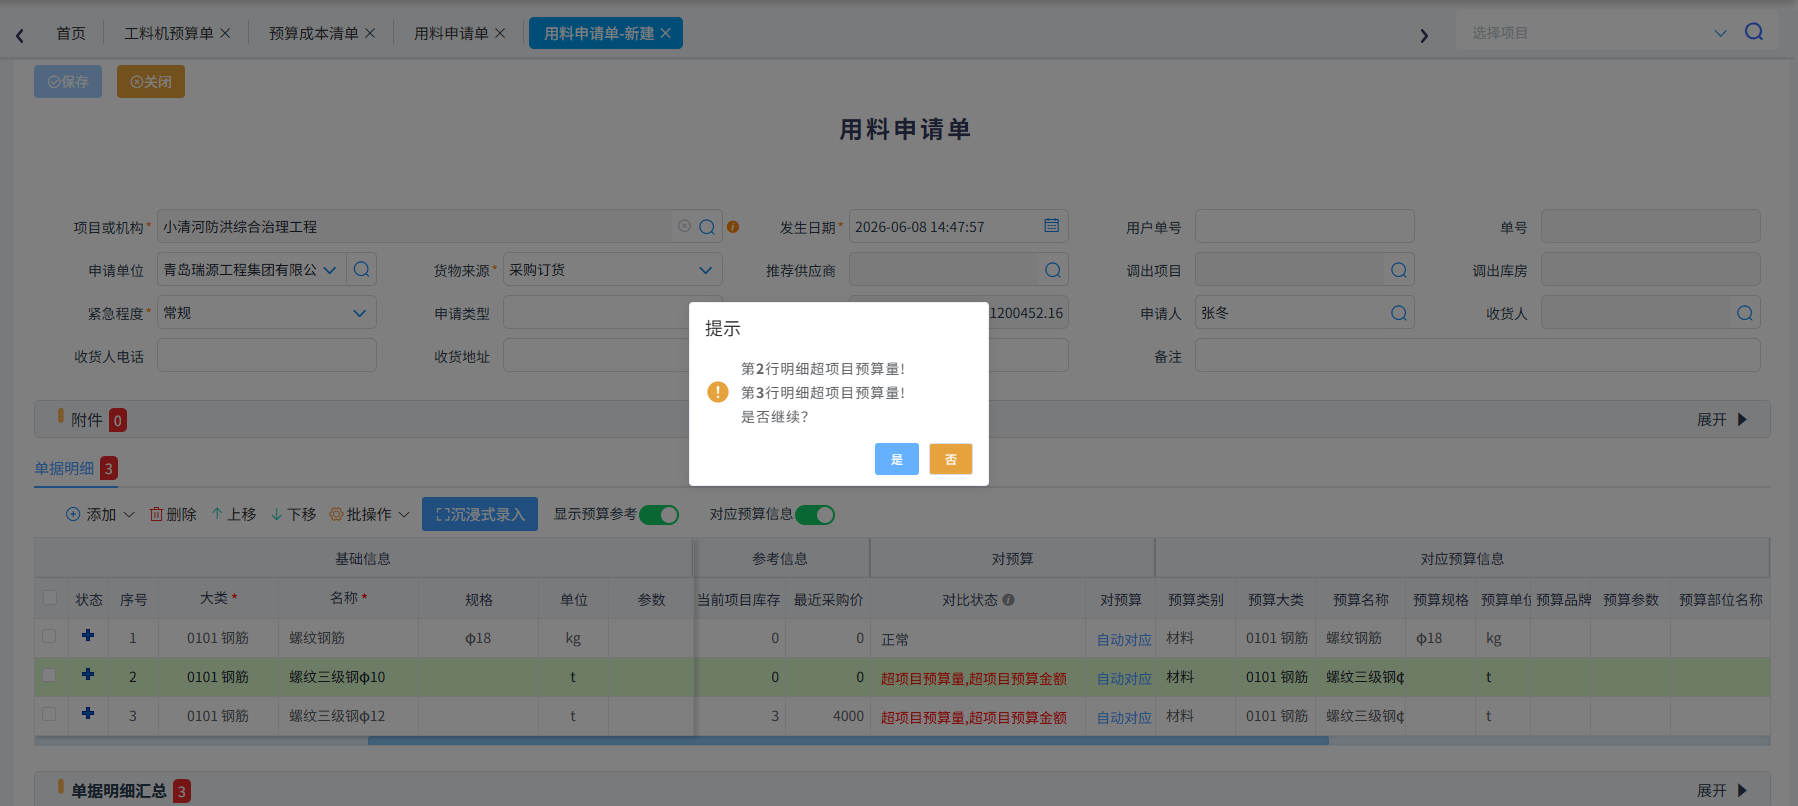Viewport: 1798px width, 806px height.
Task: Click the 名称 column header
Action: coord(348,598)
